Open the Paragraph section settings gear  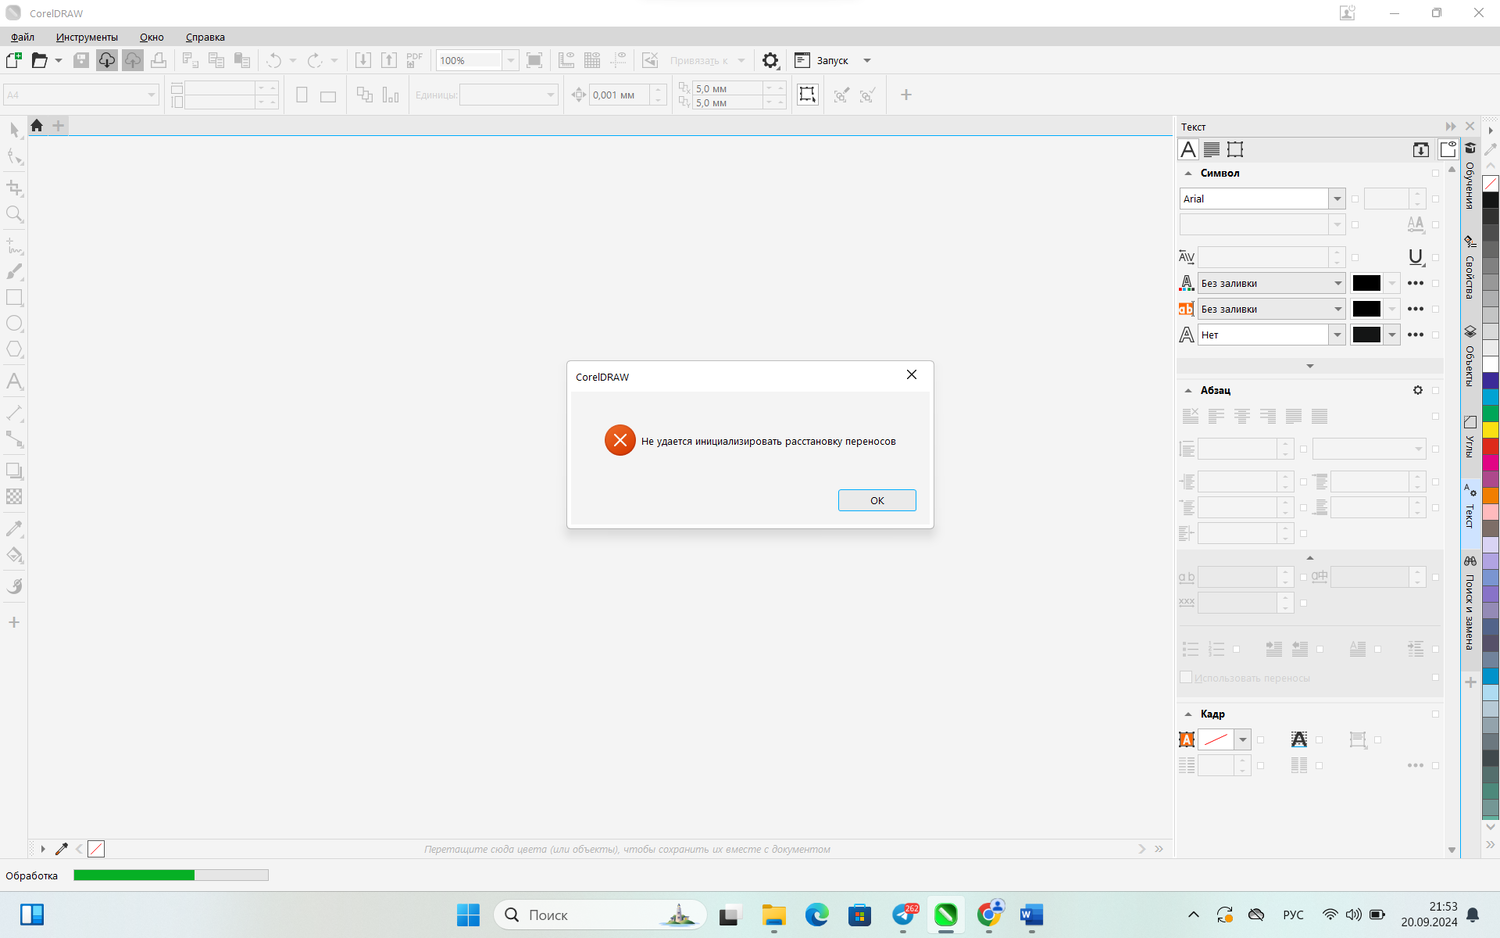pyautogui.click(x=1417, y=390)
